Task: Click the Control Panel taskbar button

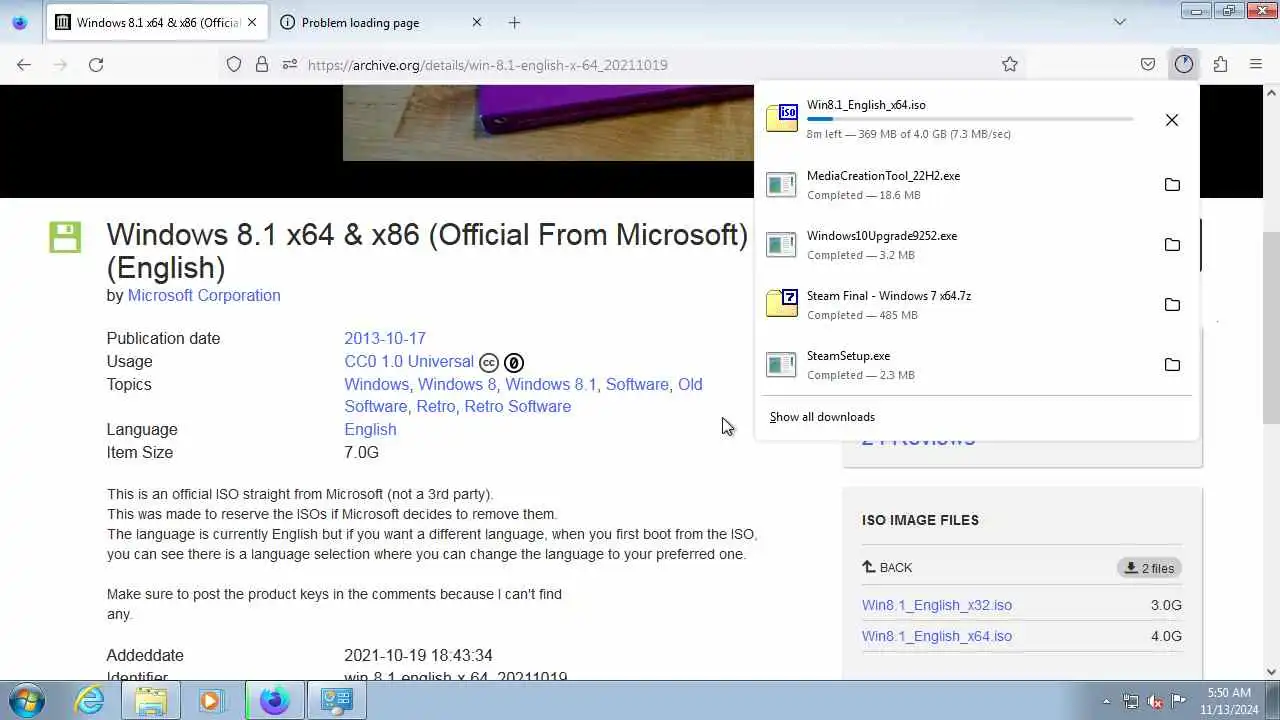Action: click(336, 700)
